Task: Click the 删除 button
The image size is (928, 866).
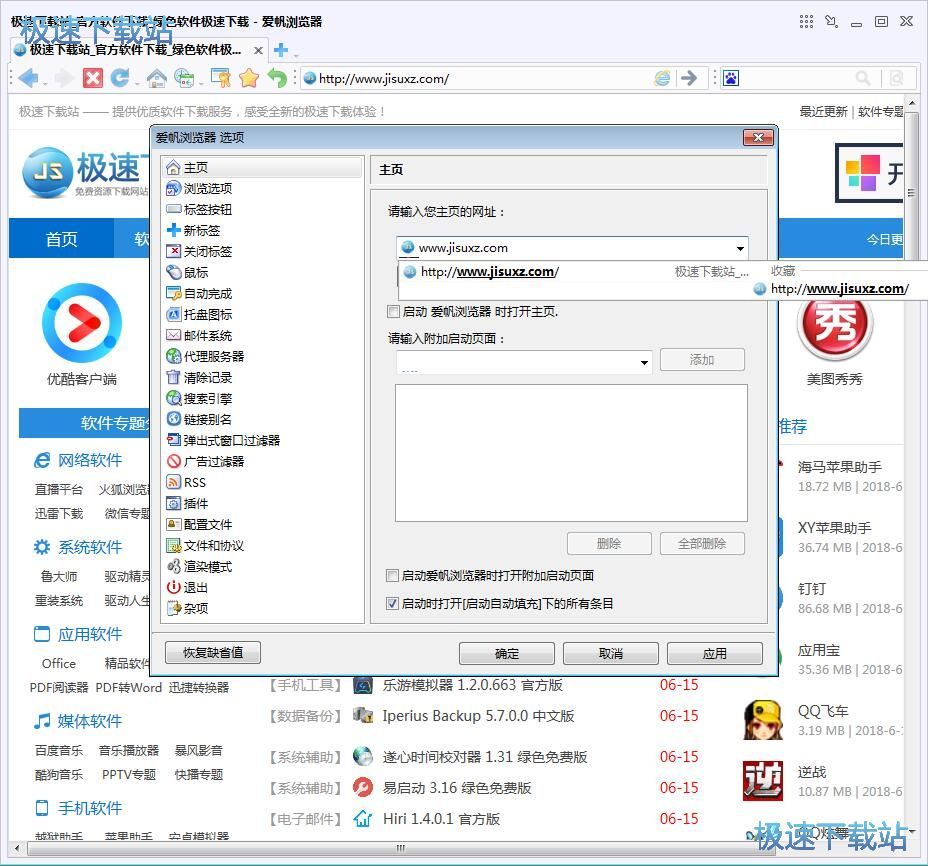Action: pos(609,543)
